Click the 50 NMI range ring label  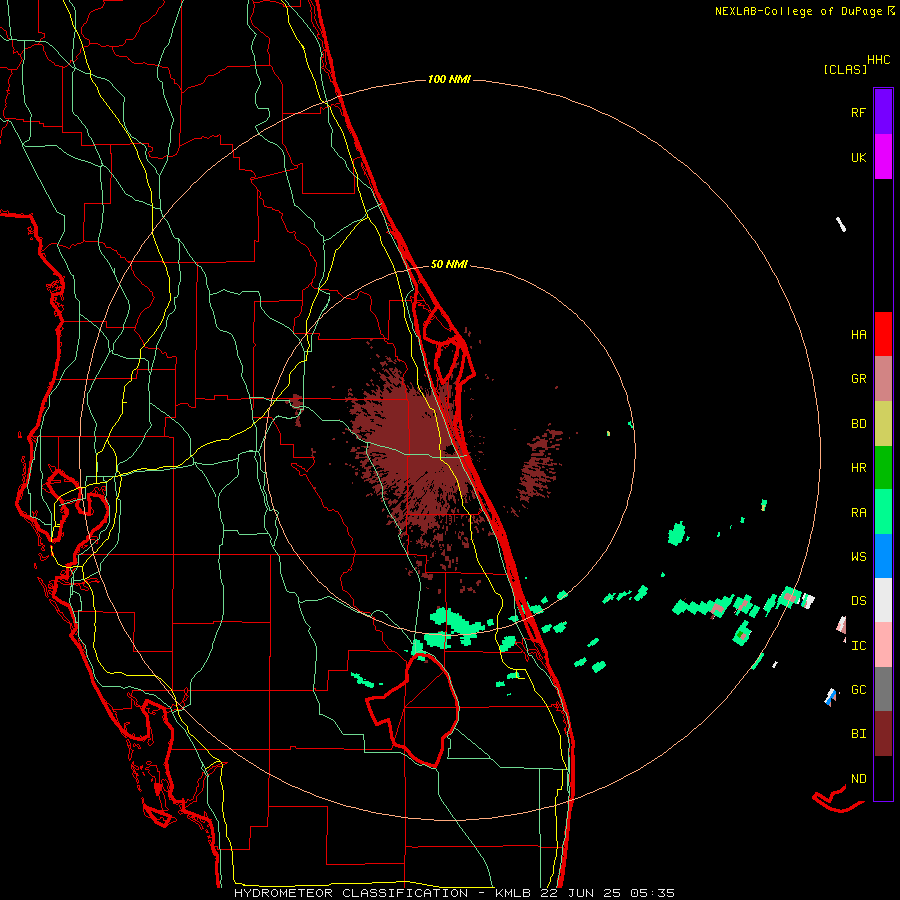click(449, 264)
